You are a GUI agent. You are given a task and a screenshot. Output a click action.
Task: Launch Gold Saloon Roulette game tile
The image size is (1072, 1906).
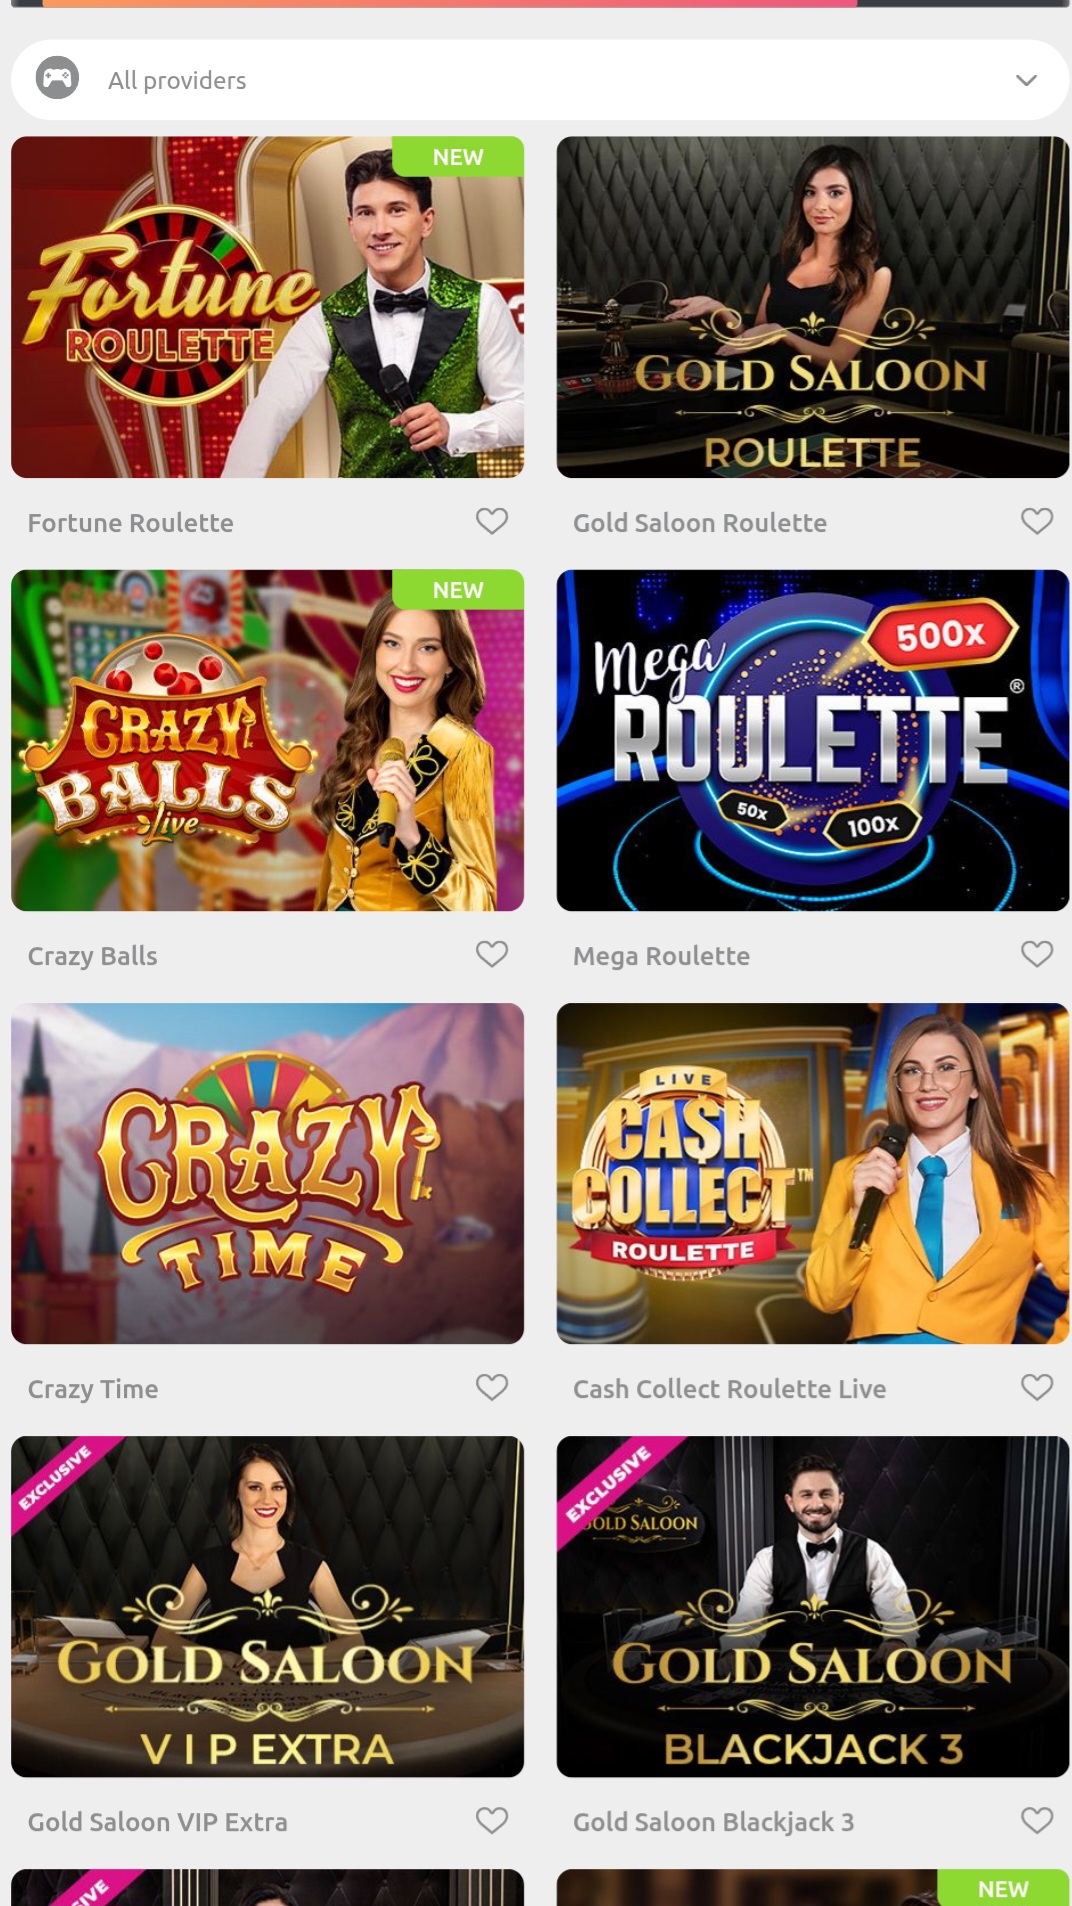813,307
